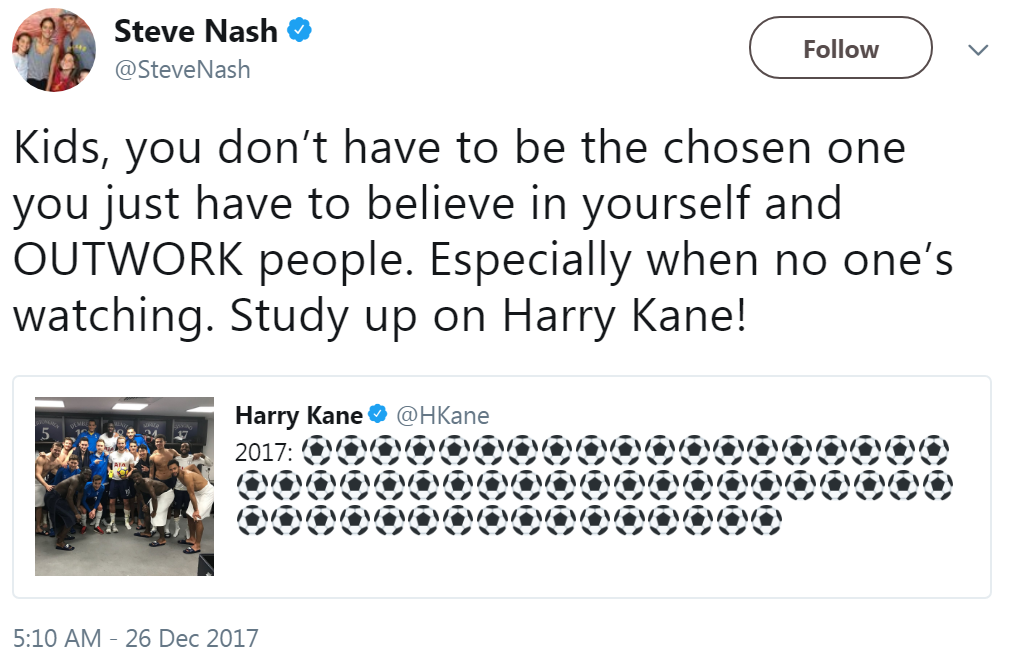The width and height of the screenshot is (1027, 655).
Task: Click the last soccer ball in first row
Action: click(x=933, y=451)
